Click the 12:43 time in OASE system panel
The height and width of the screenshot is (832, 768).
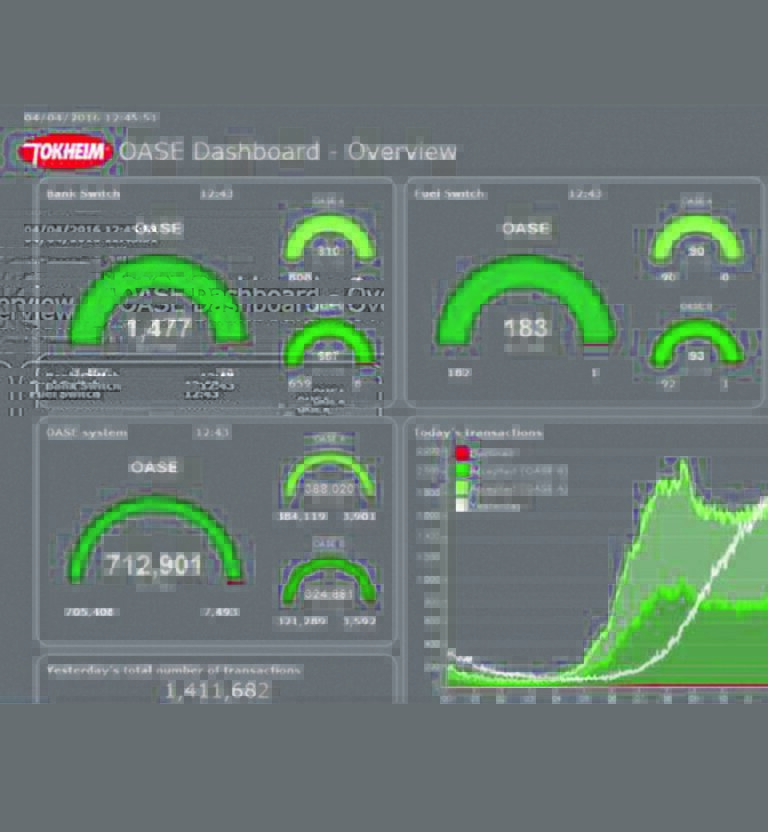(212, 433)
